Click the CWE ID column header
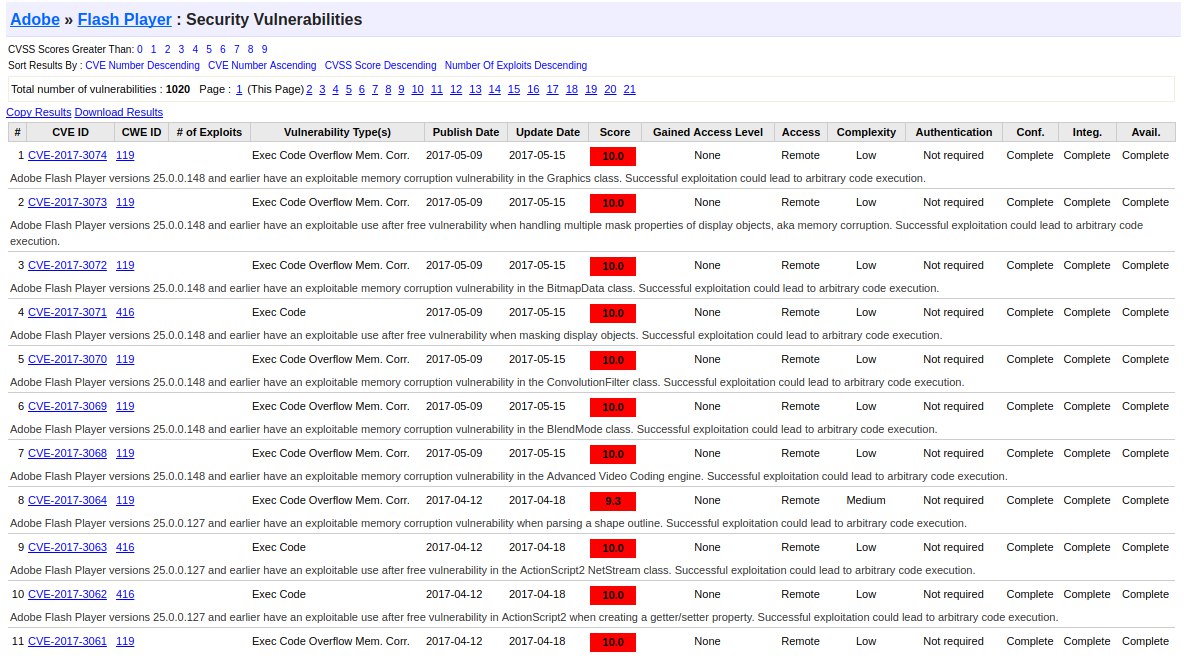Screen dimensions: 1184x660 click(x=141, y=132)
